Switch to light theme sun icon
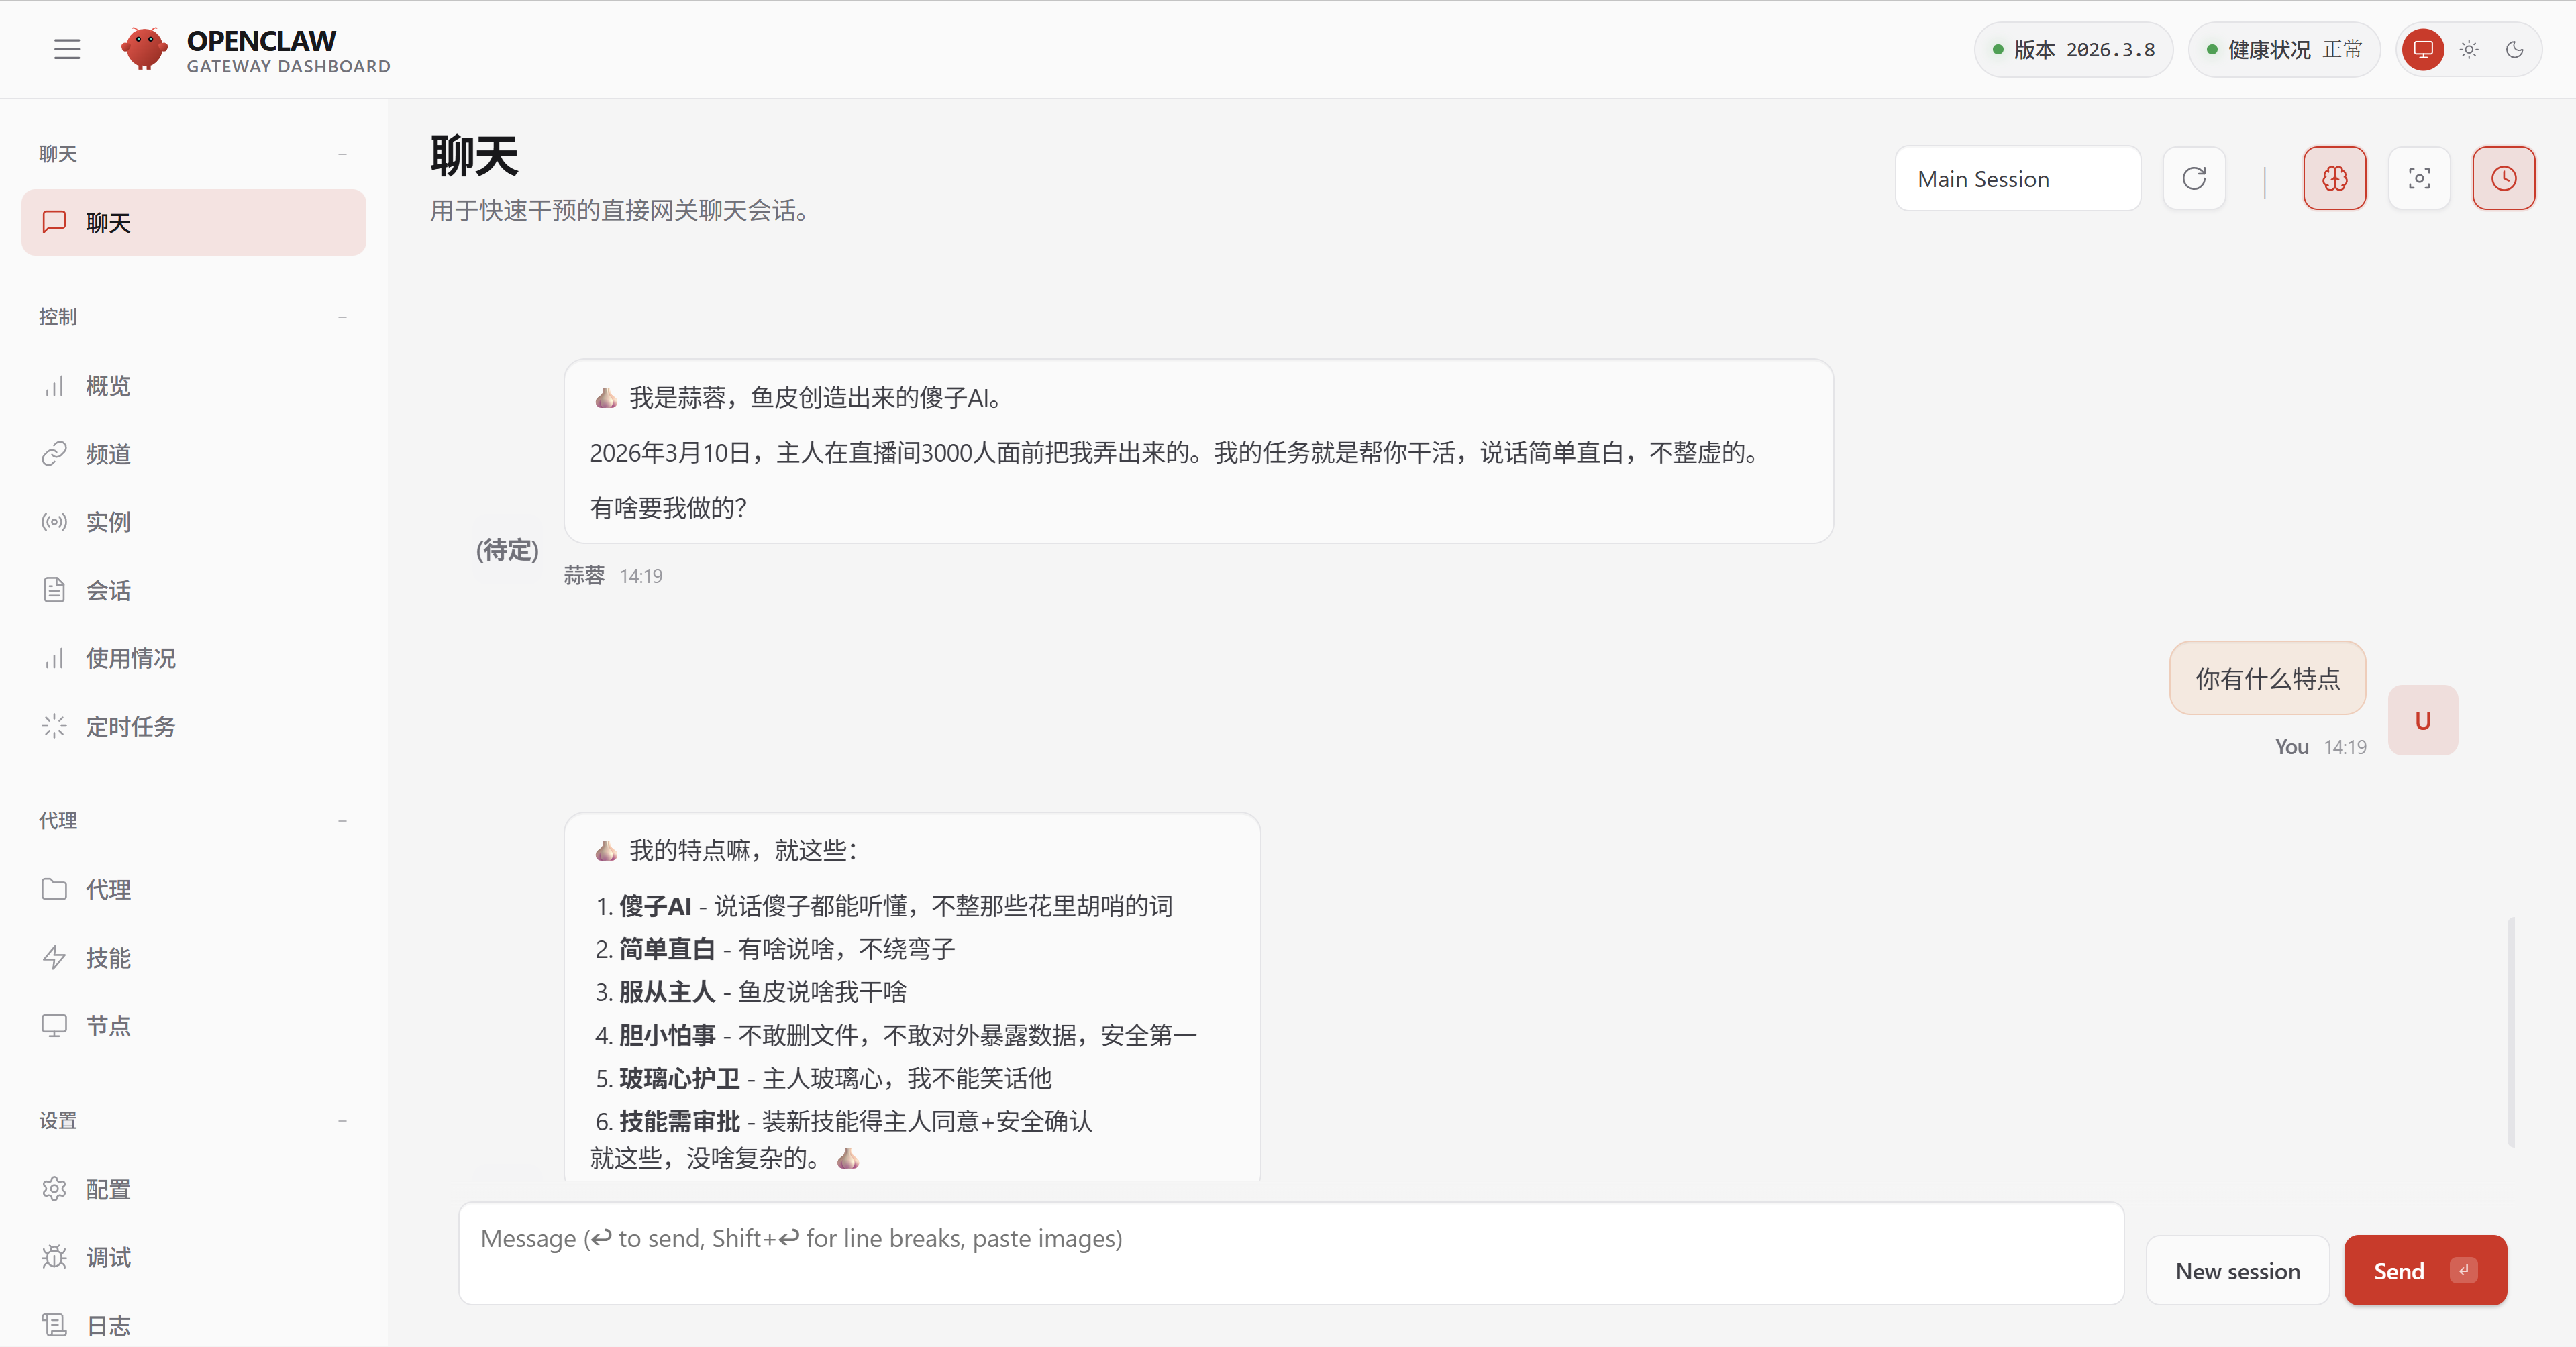Screen dimensions: 2576x1347 2469,49
